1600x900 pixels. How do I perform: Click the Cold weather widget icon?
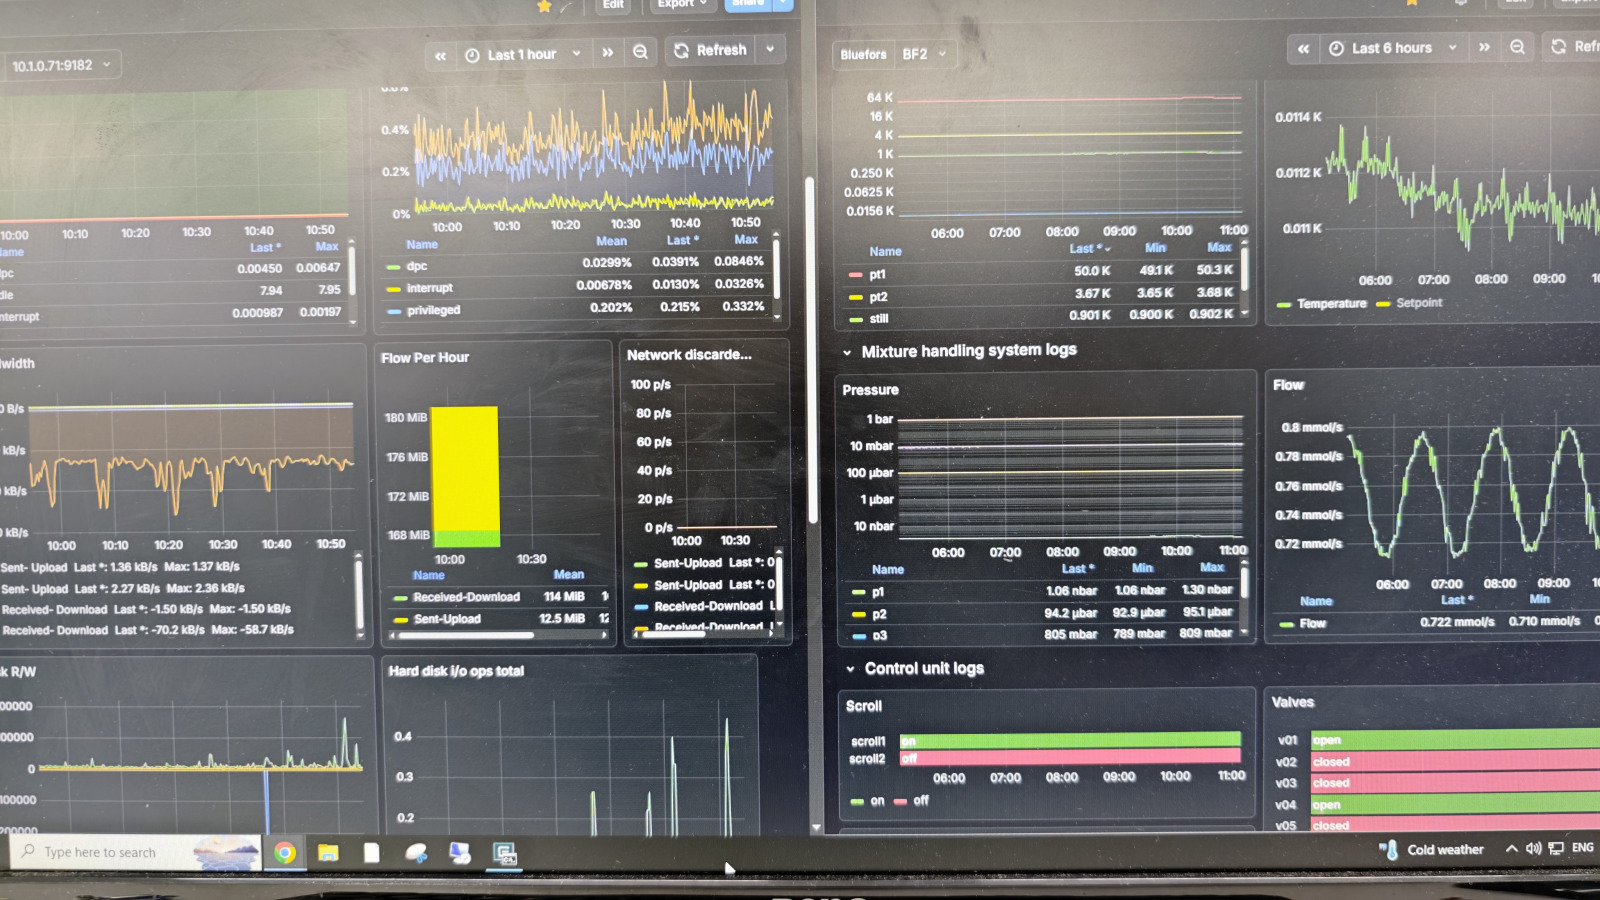[1389, 849]
